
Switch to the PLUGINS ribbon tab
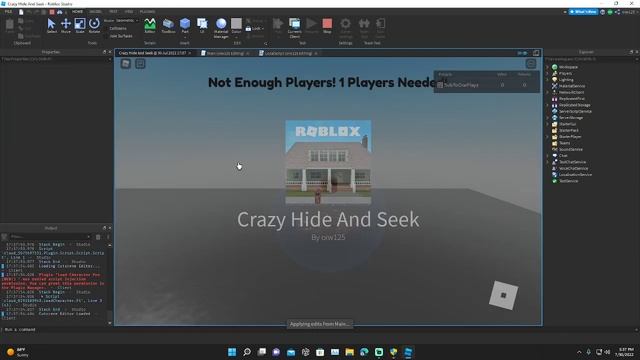click(x=147, y=12)
